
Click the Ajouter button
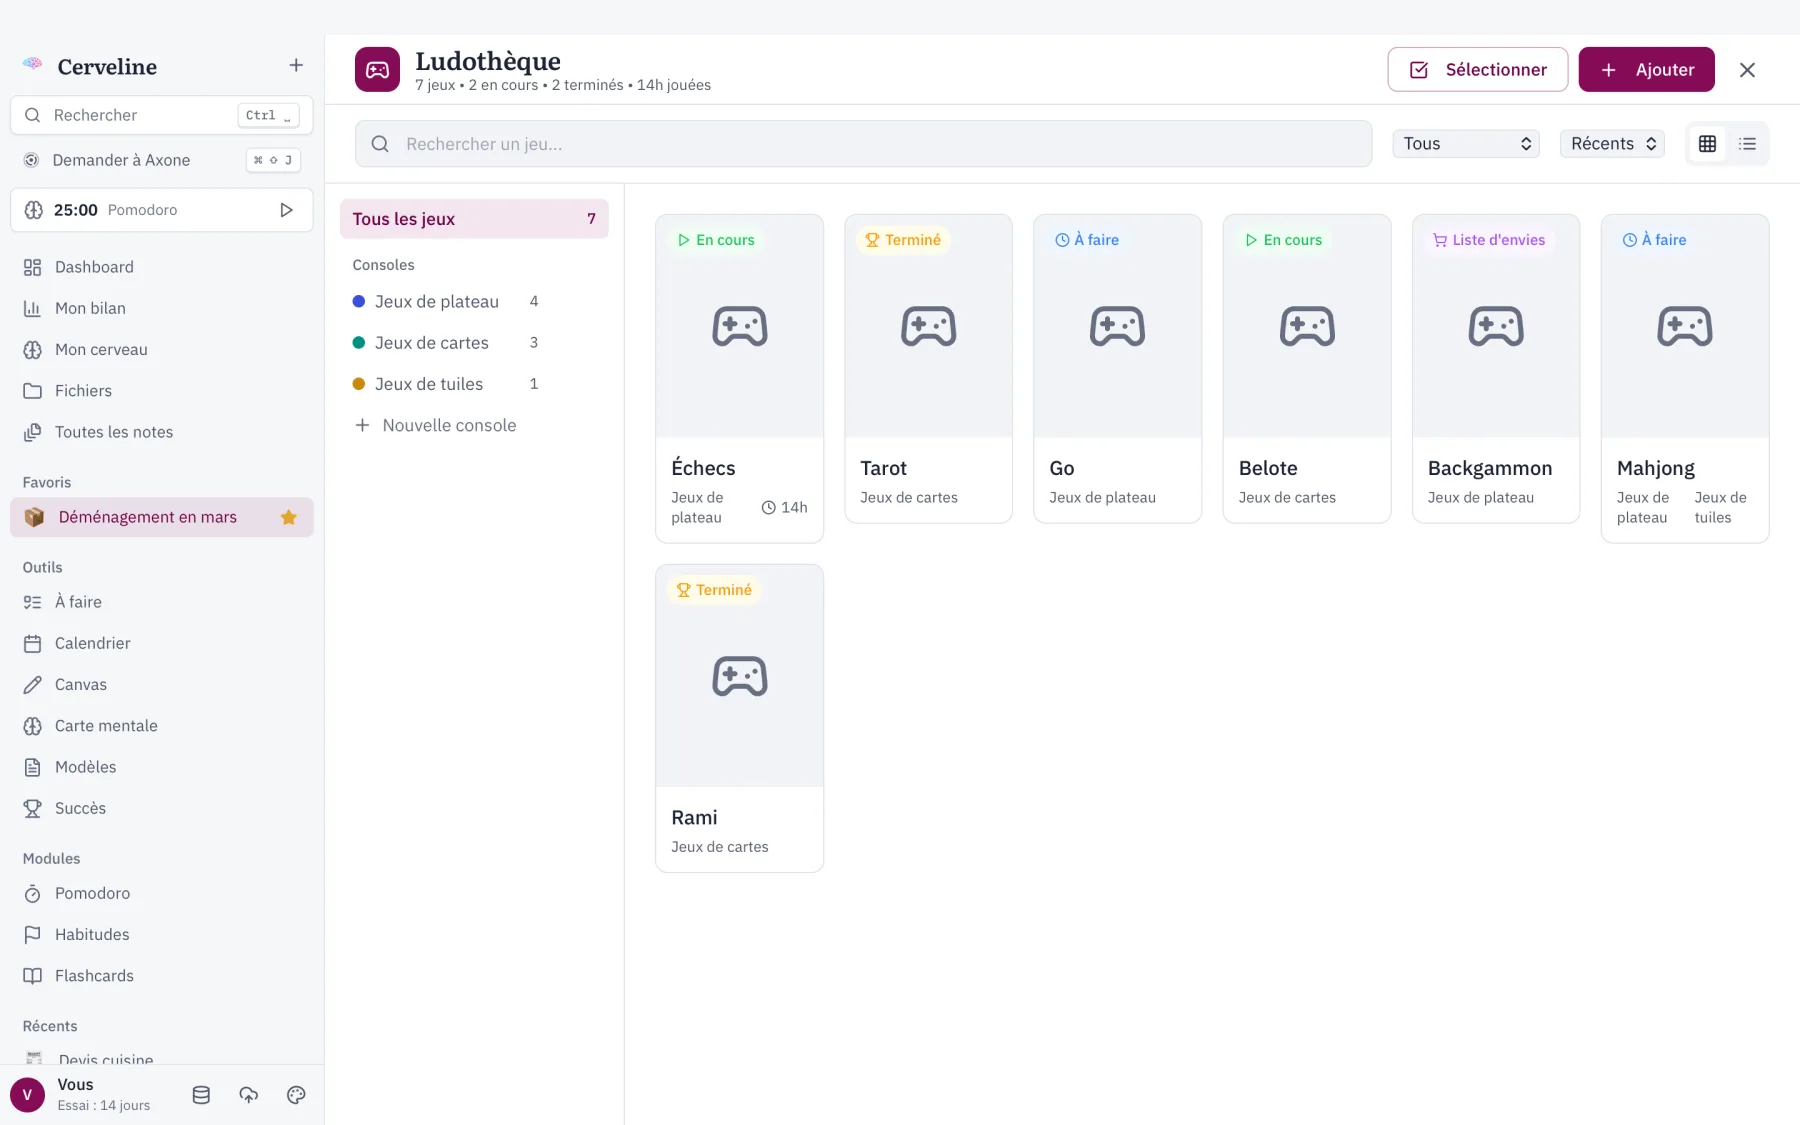point(1647,70)
